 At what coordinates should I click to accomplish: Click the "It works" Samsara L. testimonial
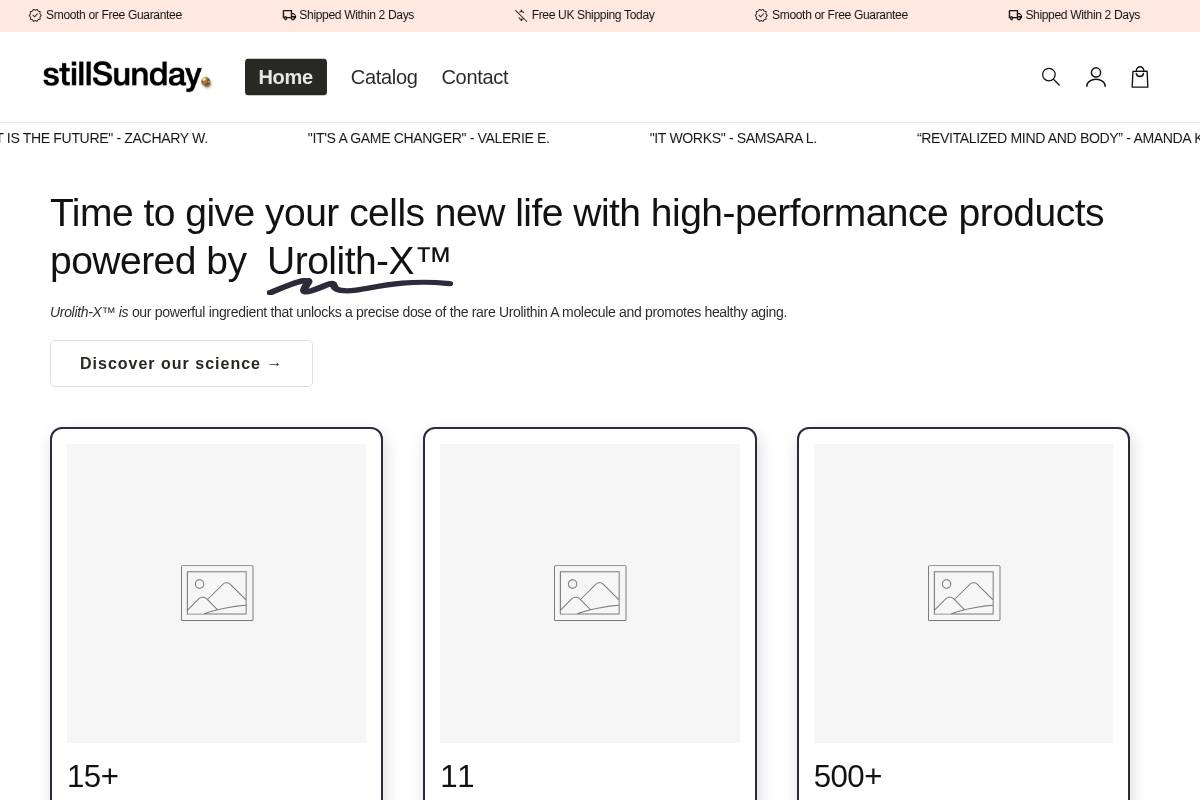tap(733, 138)
